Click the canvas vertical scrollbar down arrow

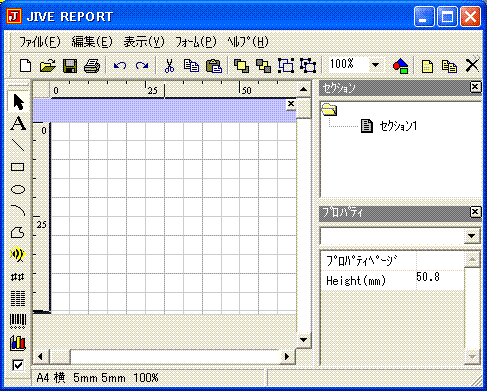303,340
